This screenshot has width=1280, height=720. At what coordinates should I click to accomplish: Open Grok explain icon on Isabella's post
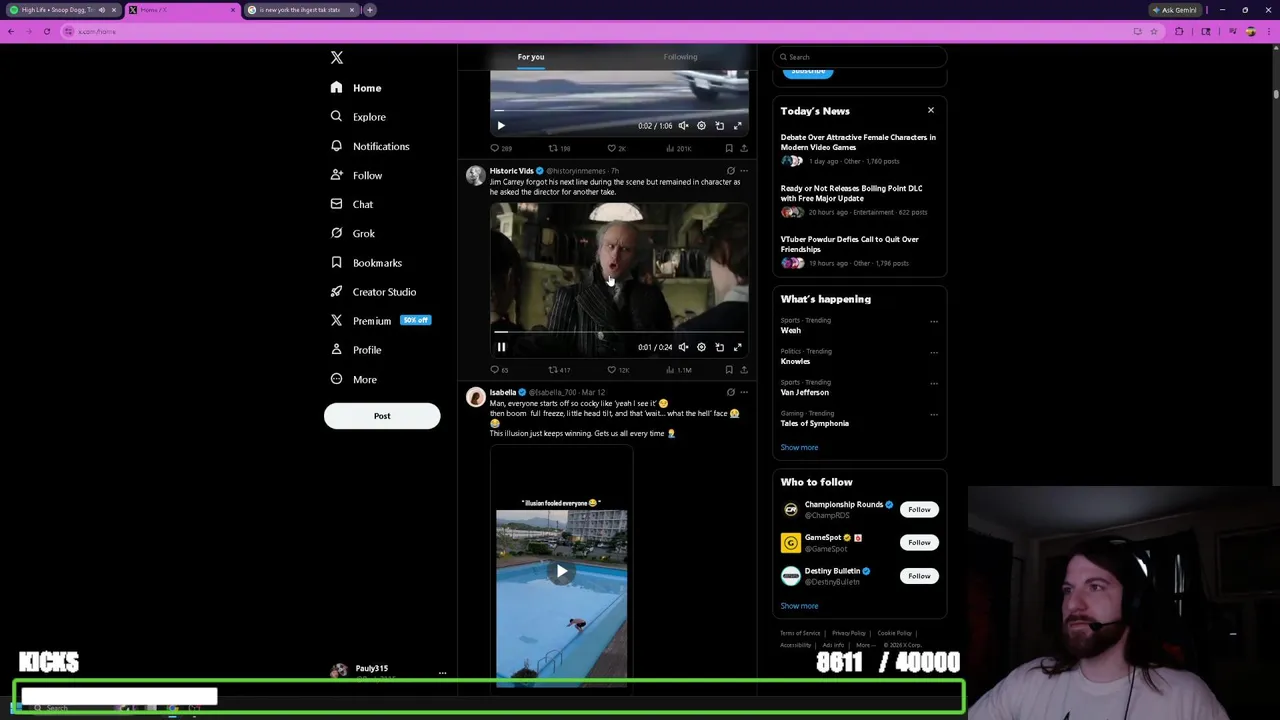(730, 392)
